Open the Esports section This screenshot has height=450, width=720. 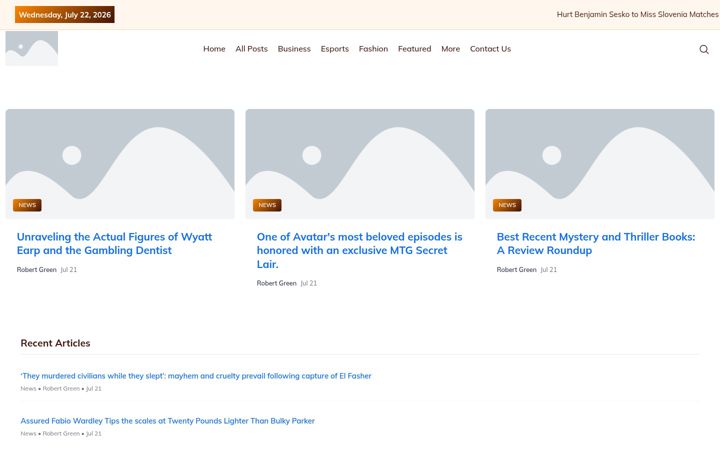334,49
